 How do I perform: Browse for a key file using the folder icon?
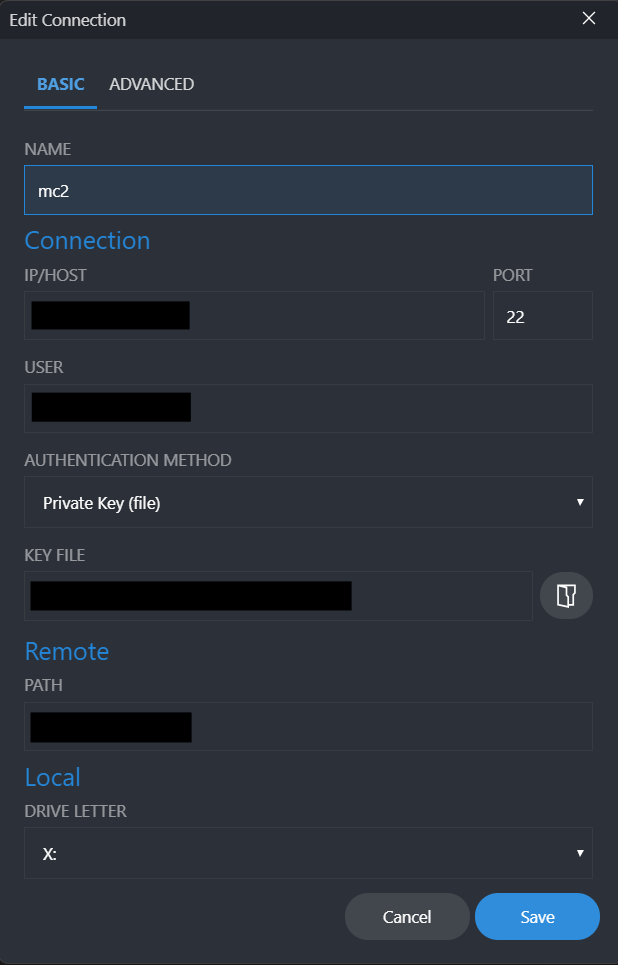click(x=566, y=595)
